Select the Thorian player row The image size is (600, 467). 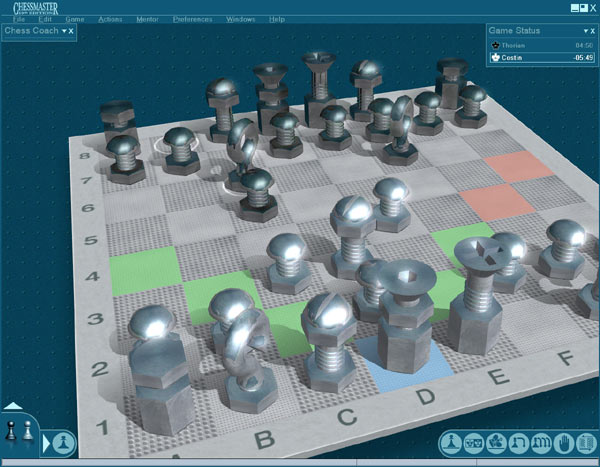point(542,45)
